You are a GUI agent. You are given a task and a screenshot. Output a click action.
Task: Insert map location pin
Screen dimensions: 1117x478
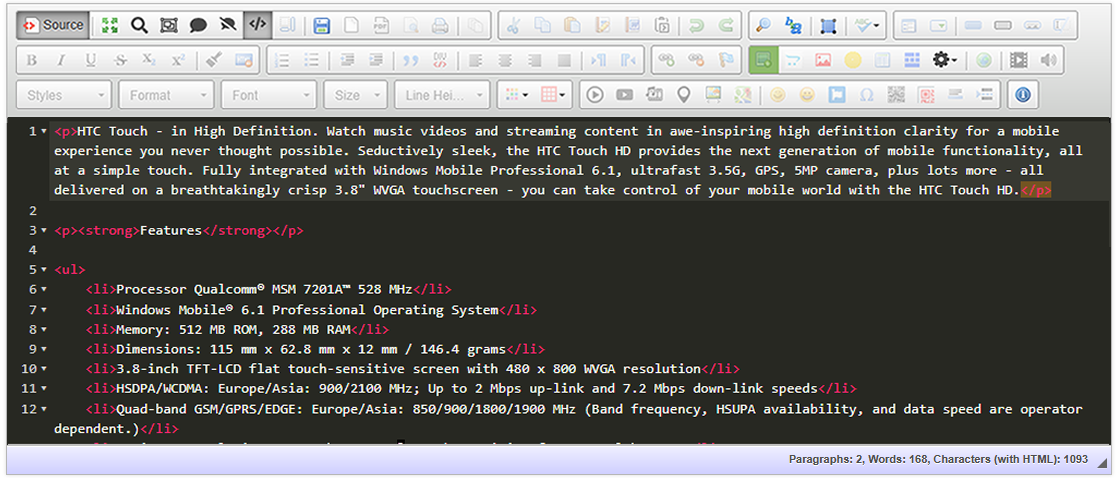click(x=683, y=95)
